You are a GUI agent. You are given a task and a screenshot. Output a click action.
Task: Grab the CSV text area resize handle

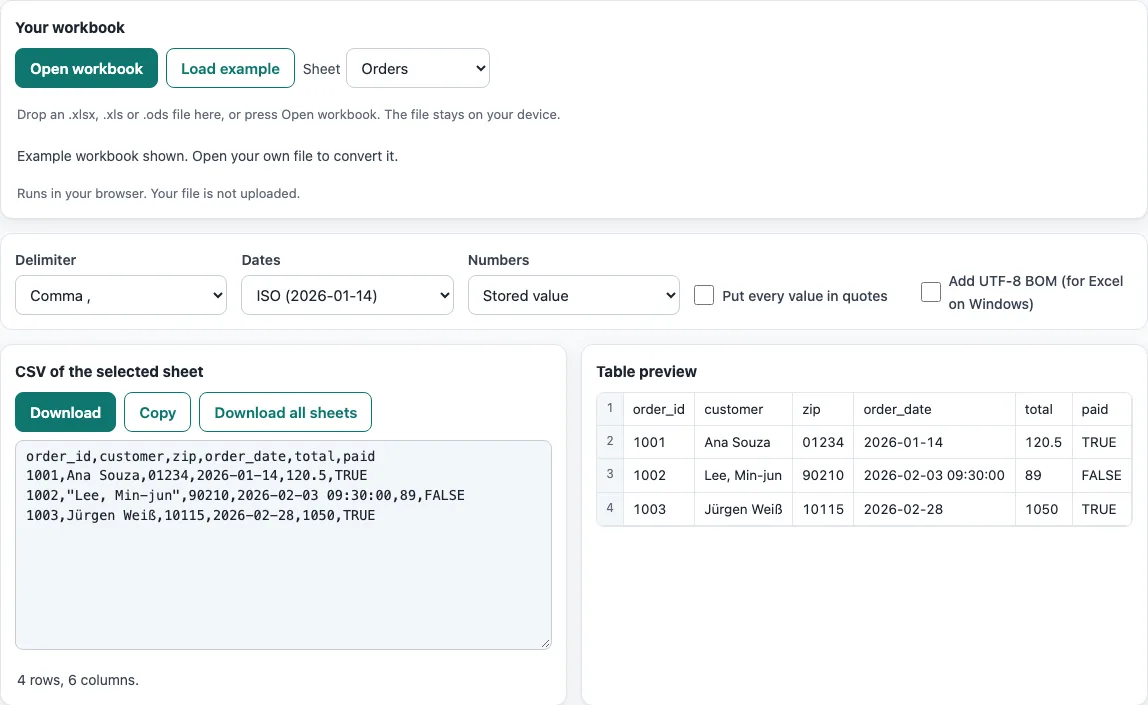coord(545,644)
